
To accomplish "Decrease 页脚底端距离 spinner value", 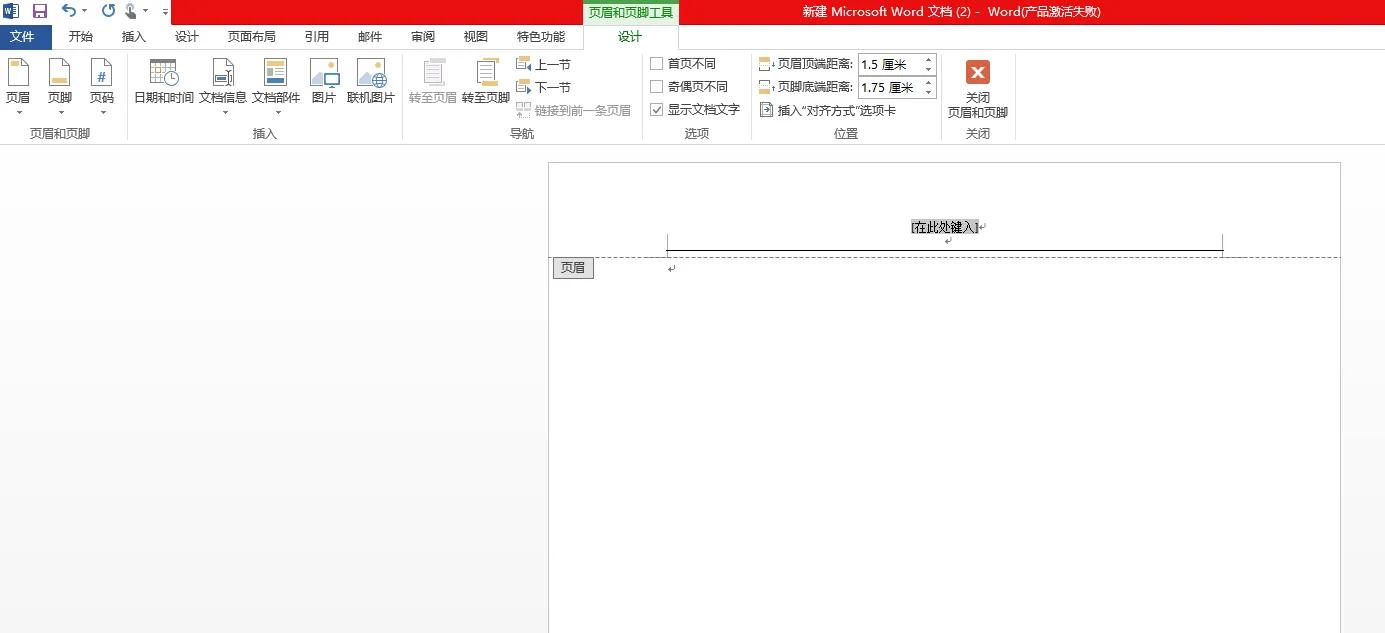I will (929, 93).
